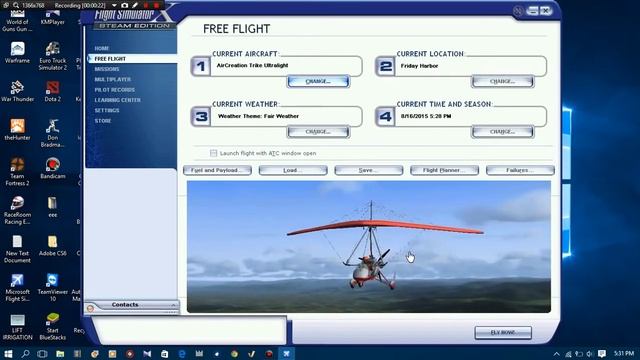The height and width of the screenshot is (360, 640).
Task: Expand the Contacts panel chevron
Action: (173, 305)
